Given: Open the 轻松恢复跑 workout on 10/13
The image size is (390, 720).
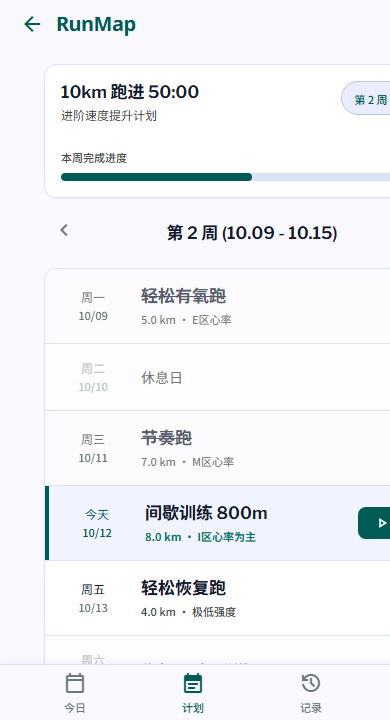Looking at the screenshot, I should pyautogui.click(x=217, y=598).
